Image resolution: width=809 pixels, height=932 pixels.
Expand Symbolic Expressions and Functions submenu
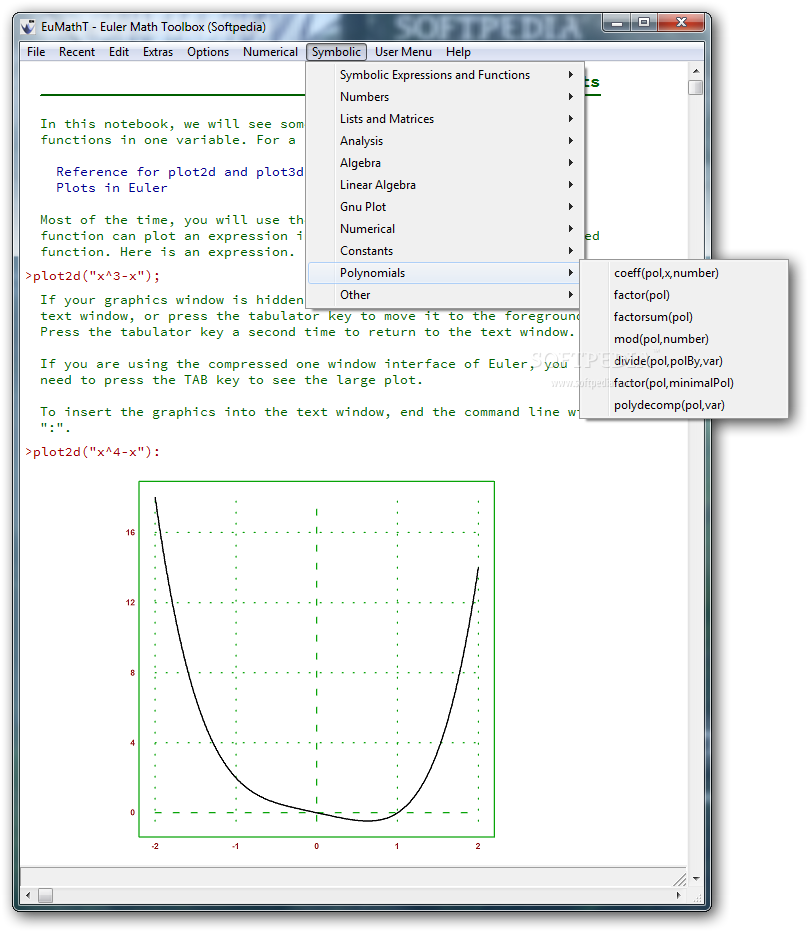tap(444, 75)
